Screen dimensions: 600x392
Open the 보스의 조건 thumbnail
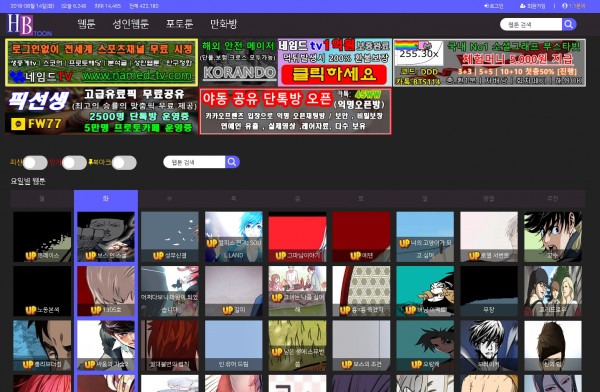(x=362, y=346)
